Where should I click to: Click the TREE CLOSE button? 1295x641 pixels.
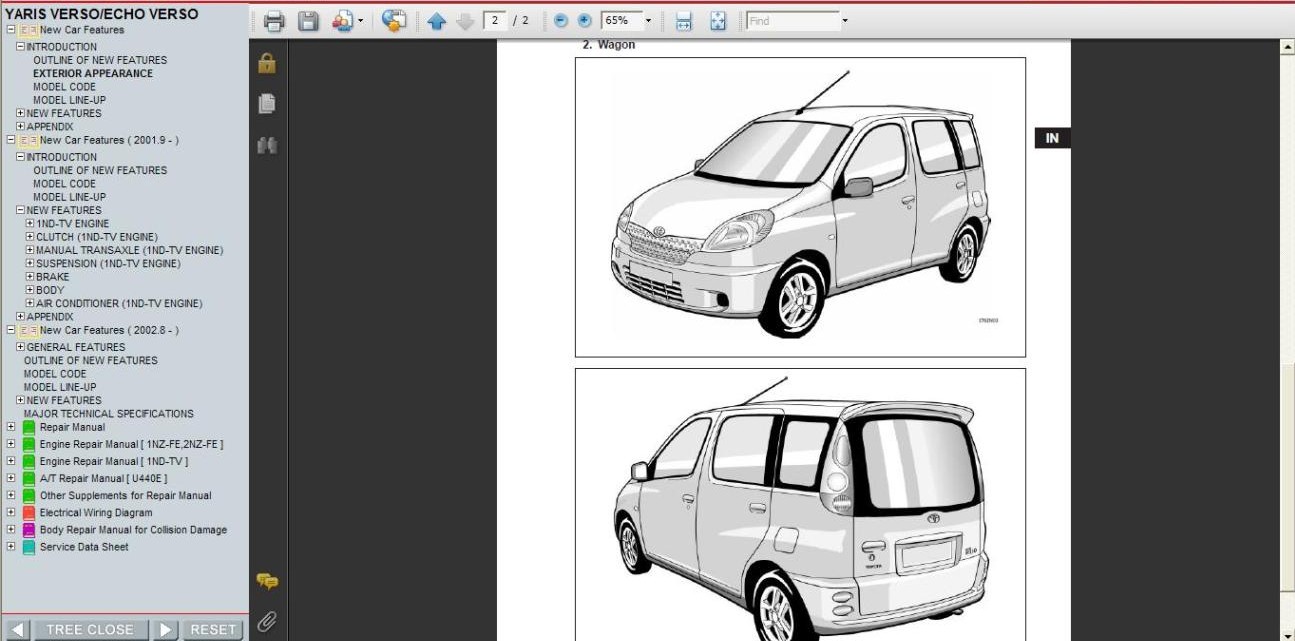90,630
